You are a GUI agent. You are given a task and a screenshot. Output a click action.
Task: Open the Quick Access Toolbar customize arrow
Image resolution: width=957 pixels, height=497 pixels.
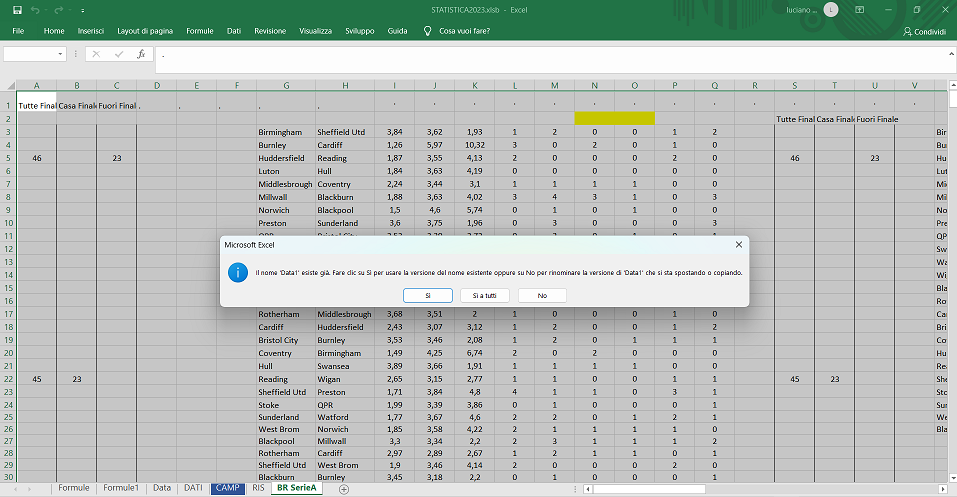pos(82,10)
